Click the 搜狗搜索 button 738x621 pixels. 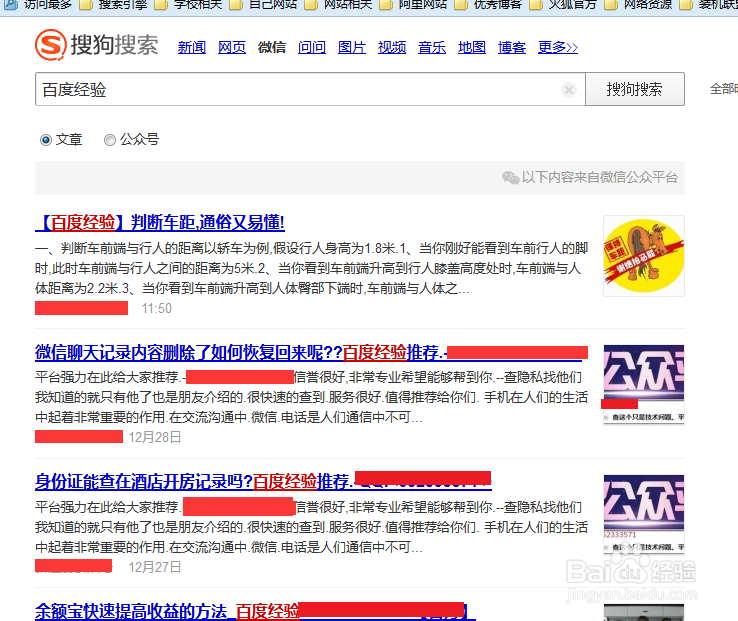(x=634, y=89)
